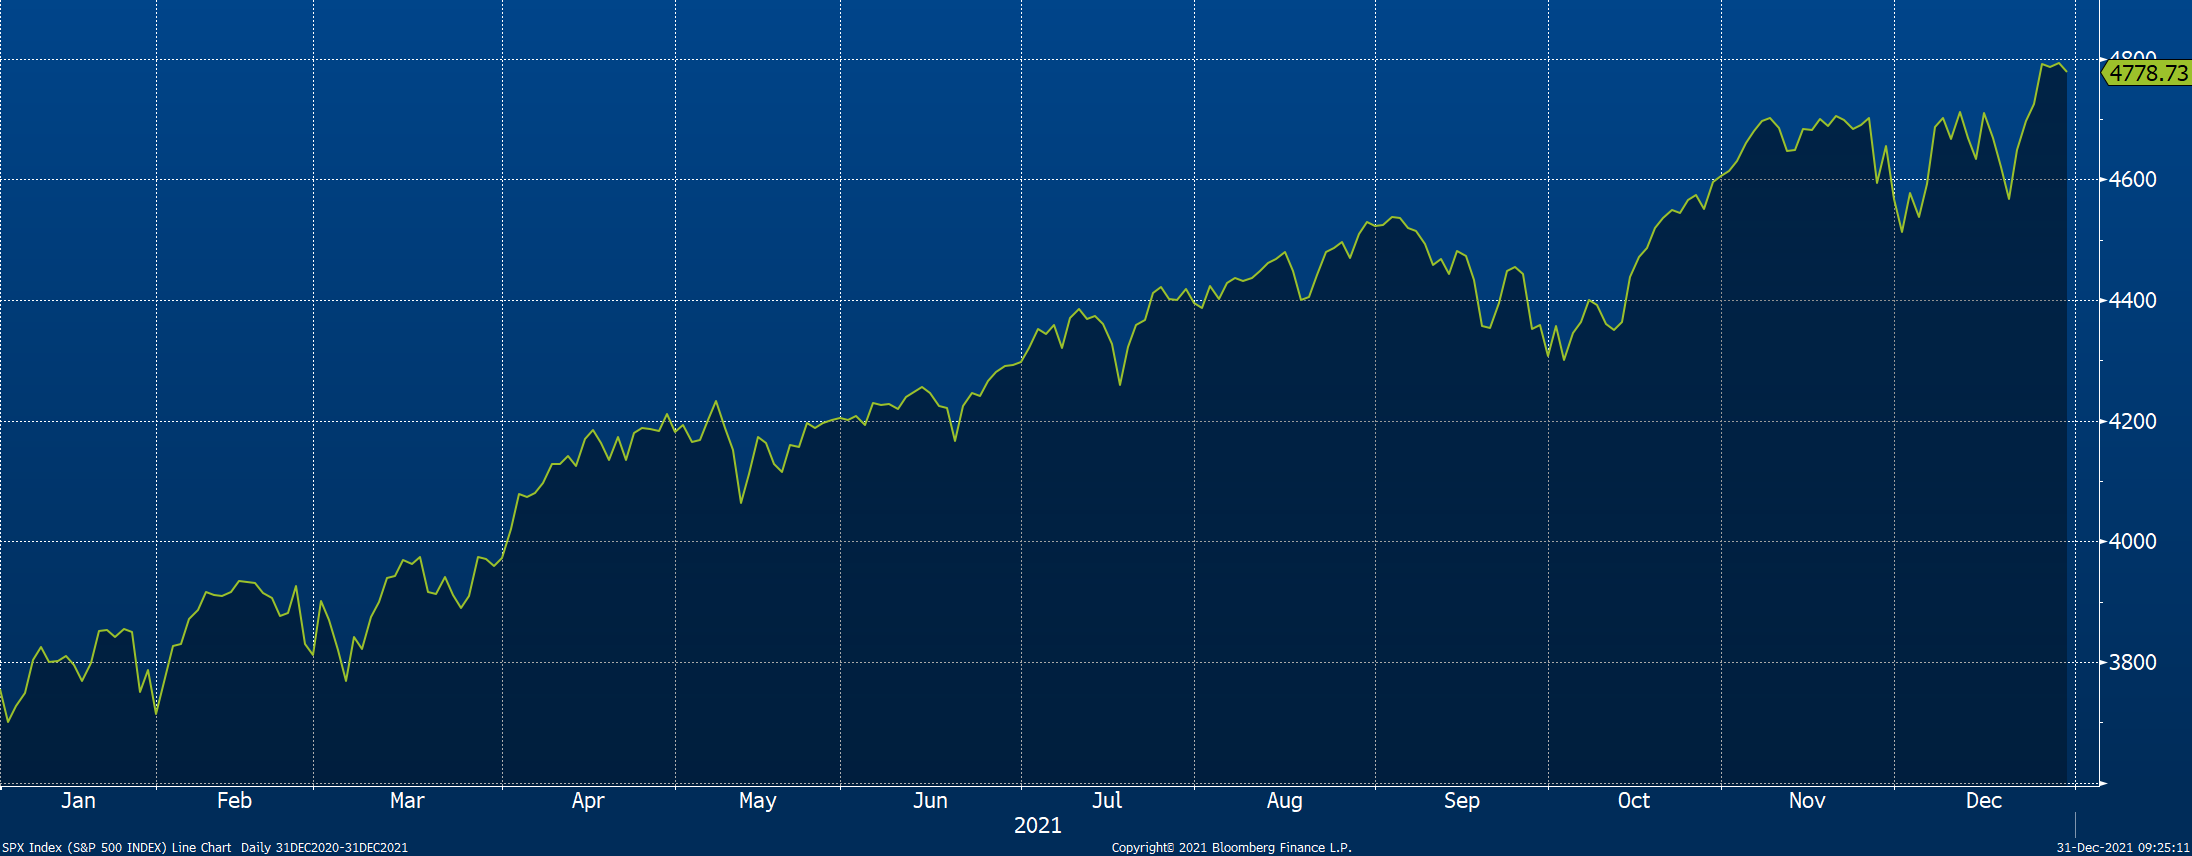
Task: Click the 4200 price axis value
Action: tap(2133, 421)
